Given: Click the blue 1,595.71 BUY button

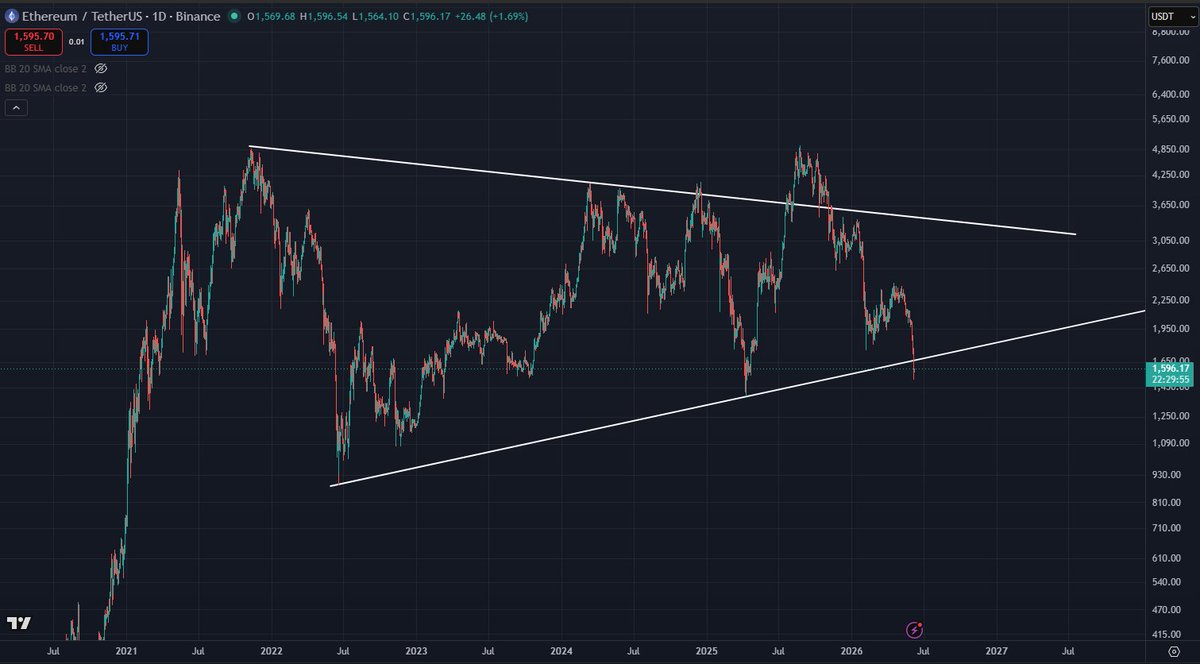Looking at the screenshot, I should [119, 41].
